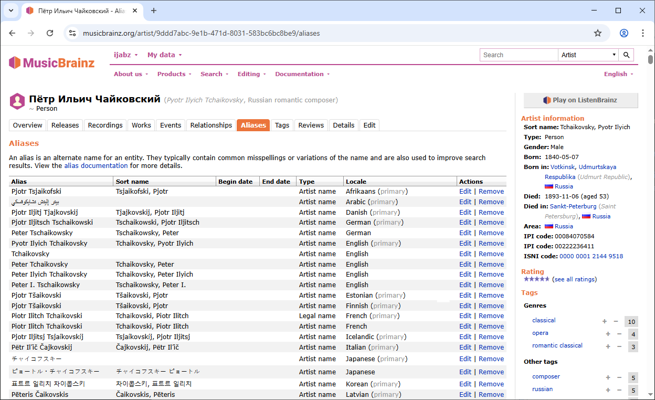Open the Chrome profile icon

[x=623, y=33]
